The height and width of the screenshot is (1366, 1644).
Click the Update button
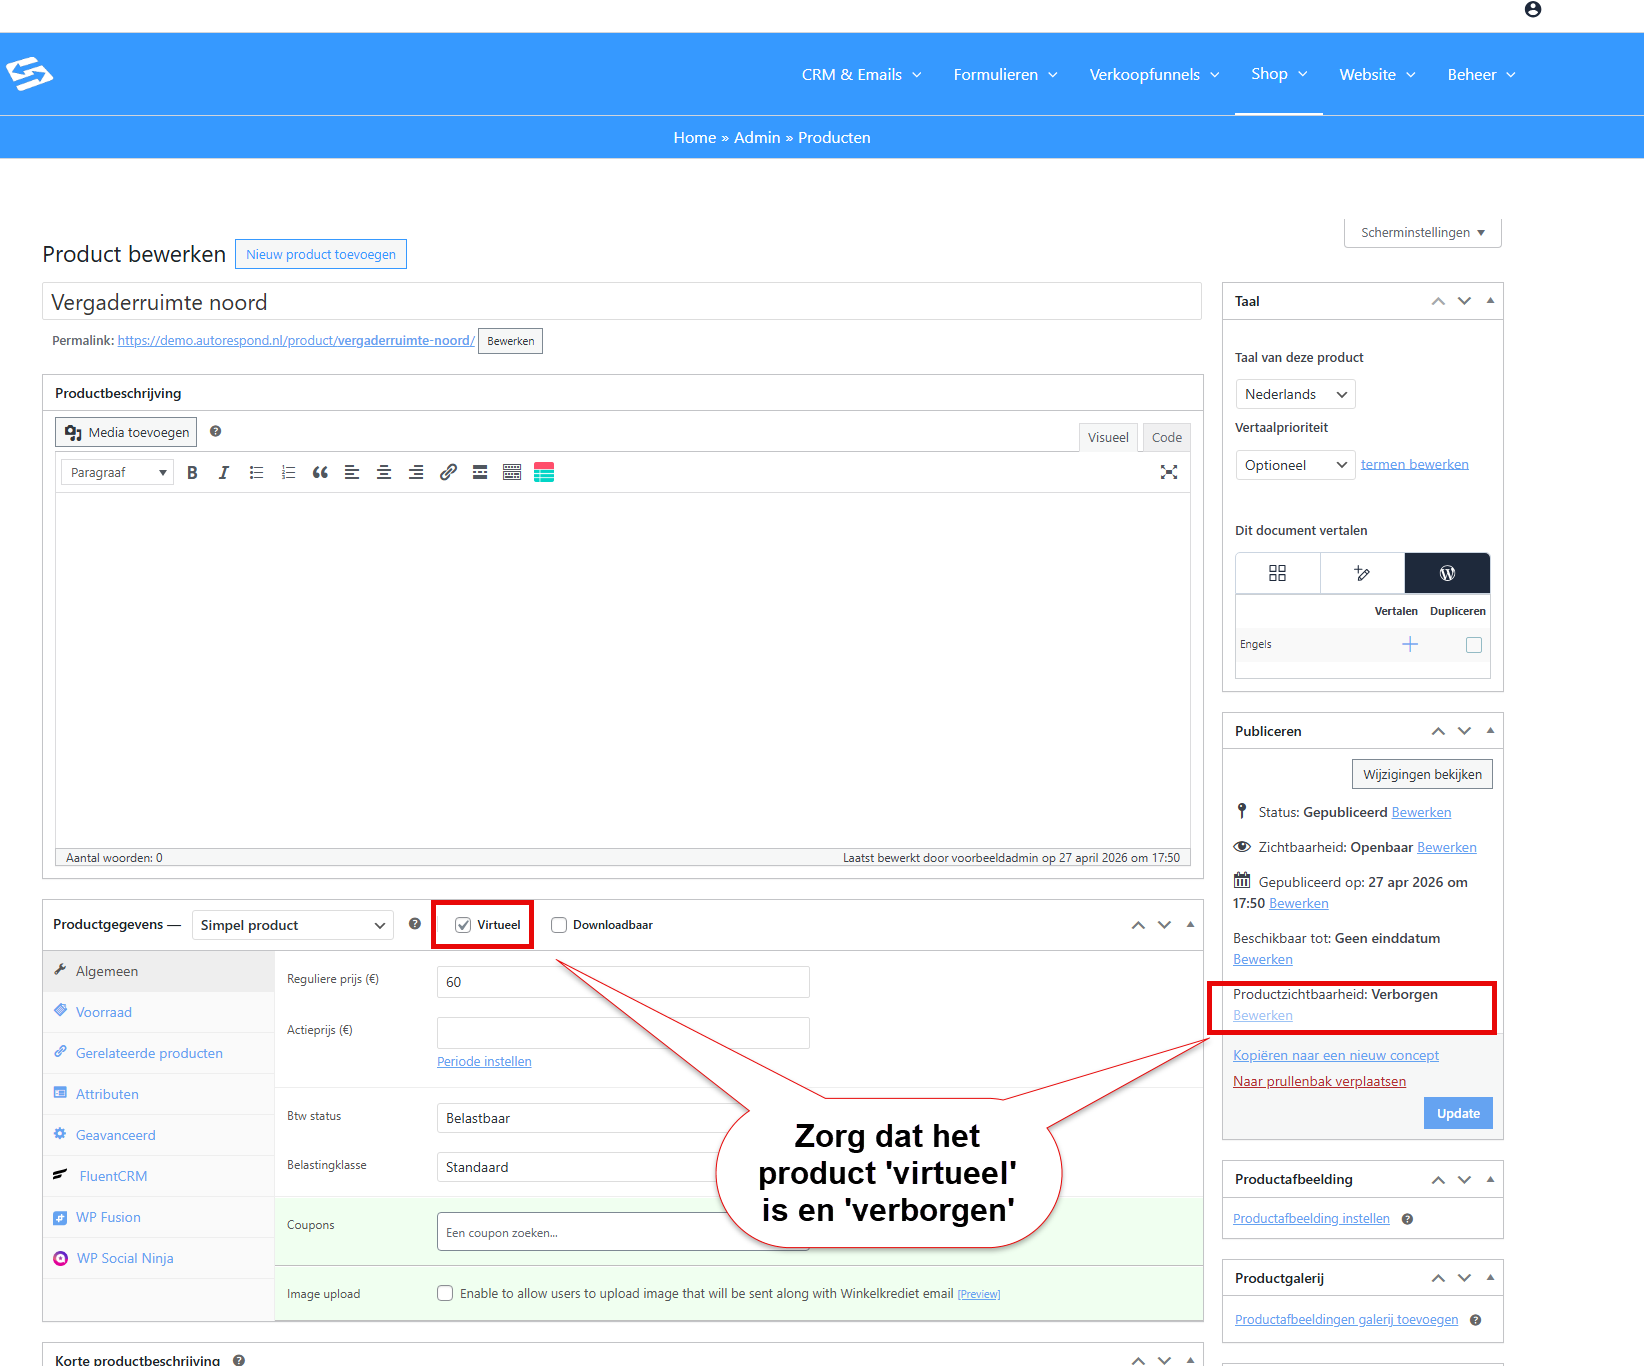[1458, 1113]
